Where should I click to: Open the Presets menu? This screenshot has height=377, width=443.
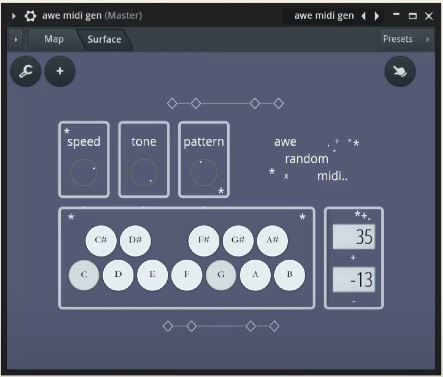398,39
